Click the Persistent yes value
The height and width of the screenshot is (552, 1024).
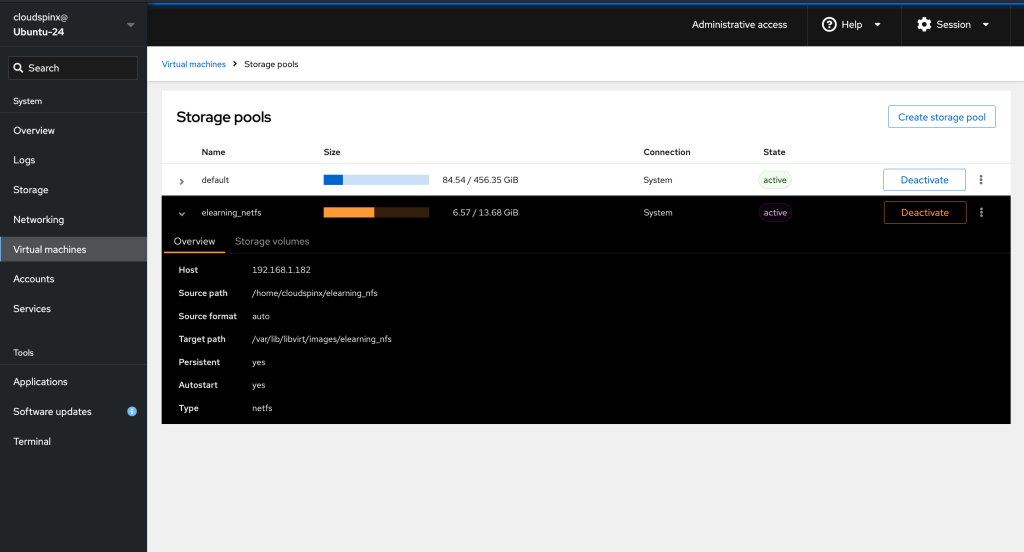coord(259,362)
